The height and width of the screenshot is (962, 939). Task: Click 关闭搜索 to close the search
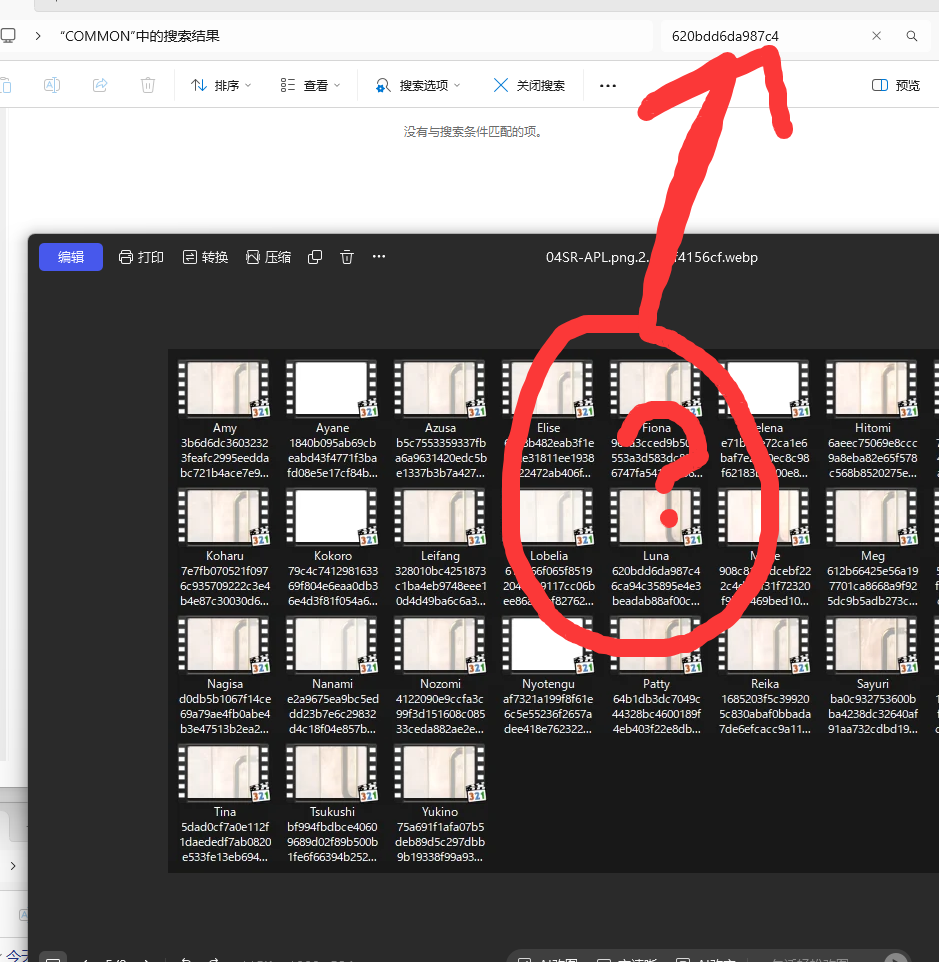pos(529,85)
